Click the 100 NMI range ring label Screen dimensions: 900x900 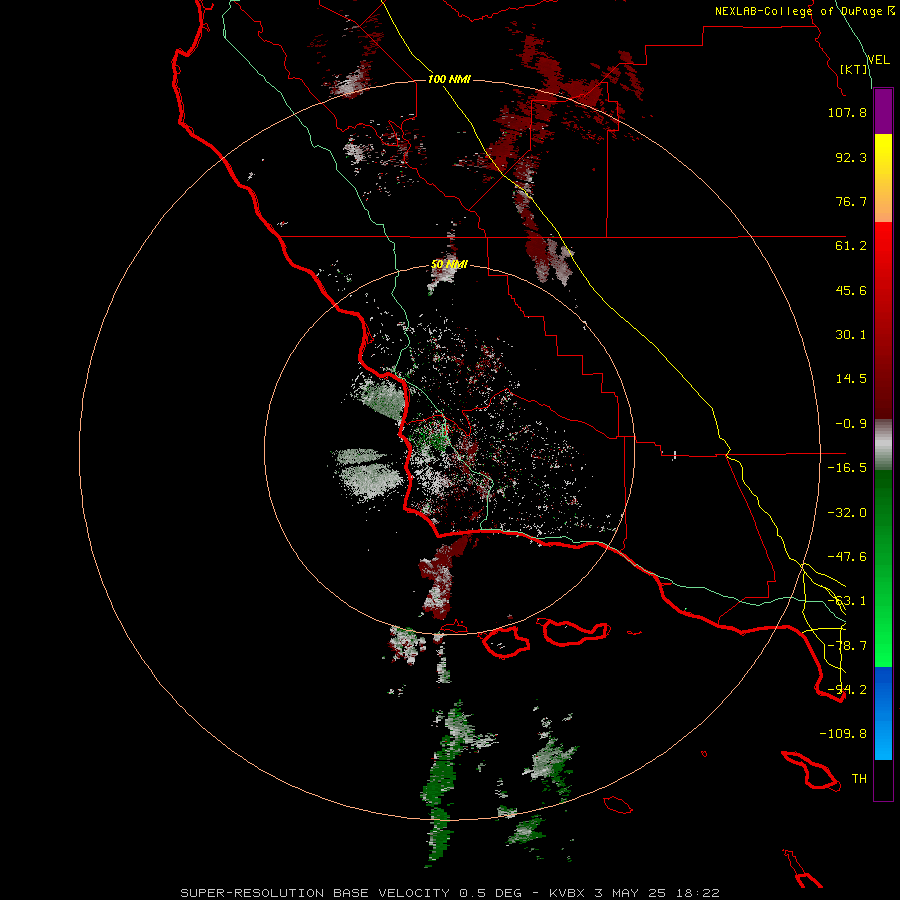coord(449,79)
